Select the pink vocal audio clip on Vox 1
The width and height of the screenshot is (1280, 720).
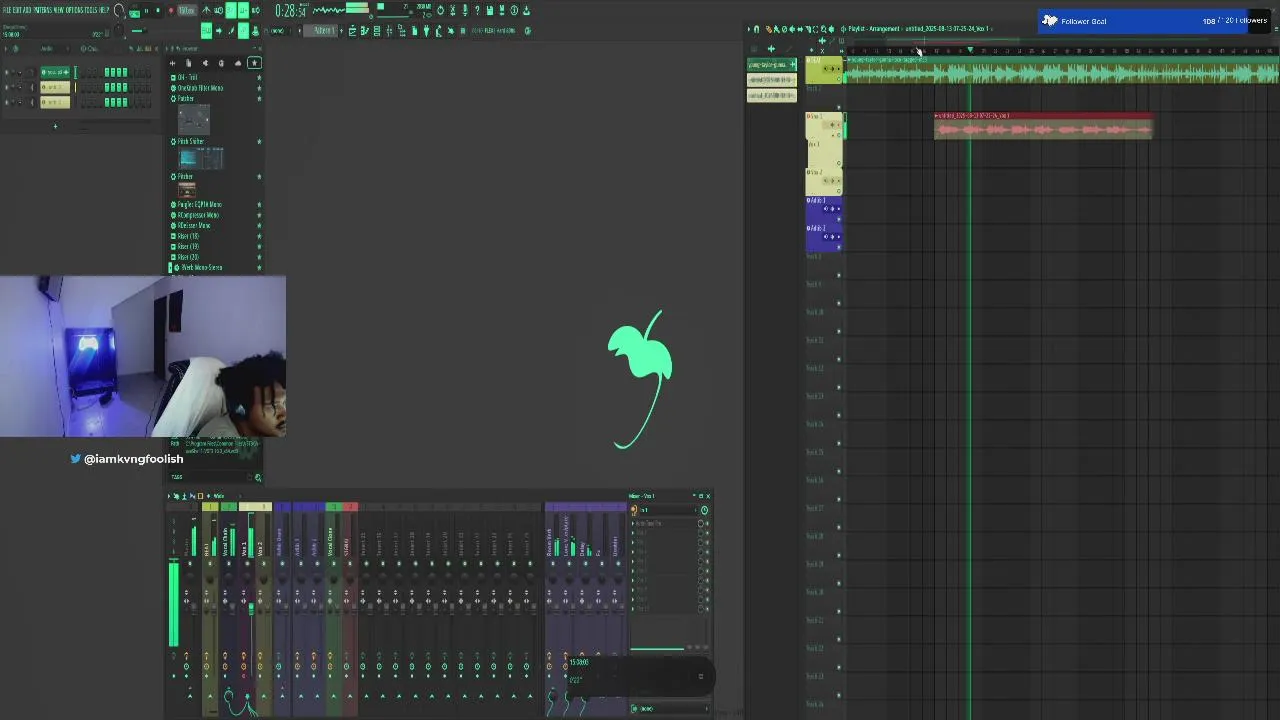click(1043, 127)
